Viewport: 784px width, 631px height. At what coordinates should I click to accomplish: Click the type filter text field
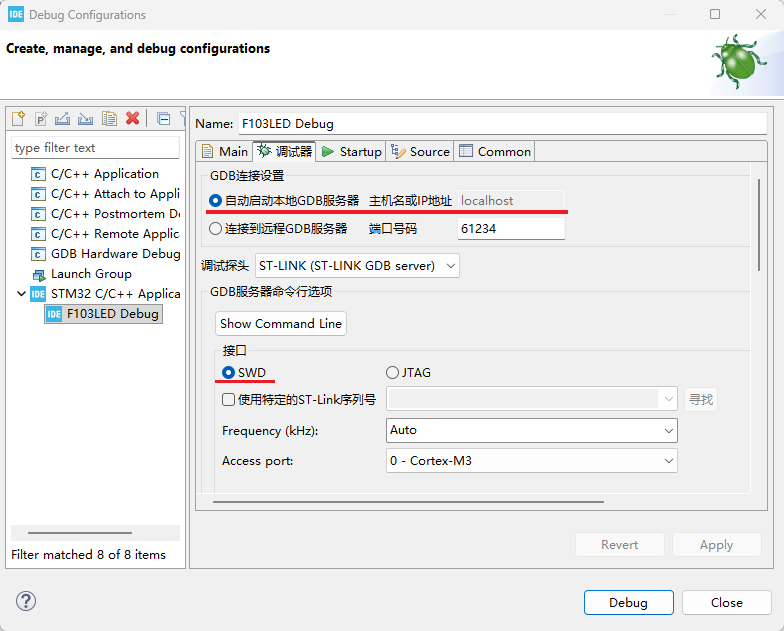coord(95,148)
